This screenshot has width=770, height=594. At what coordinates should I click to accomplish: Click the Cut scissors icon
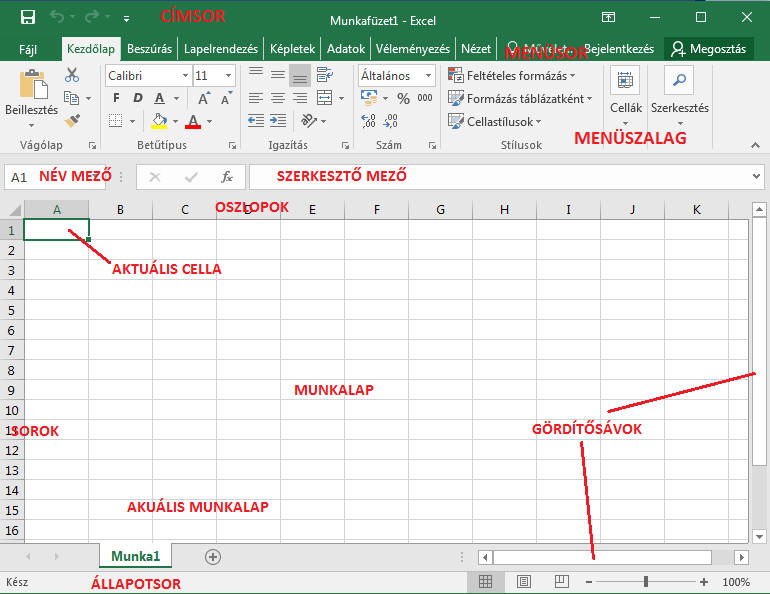pyautogui.click(x=72, y=75)
